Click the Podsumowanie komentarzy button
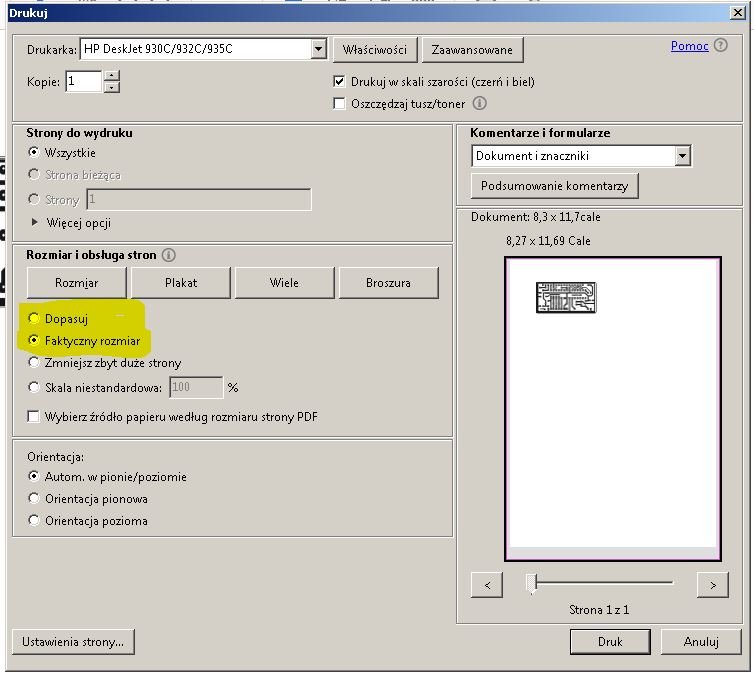Image resolution: width=754 pixels, height=679 pixels. coord(554,186)
